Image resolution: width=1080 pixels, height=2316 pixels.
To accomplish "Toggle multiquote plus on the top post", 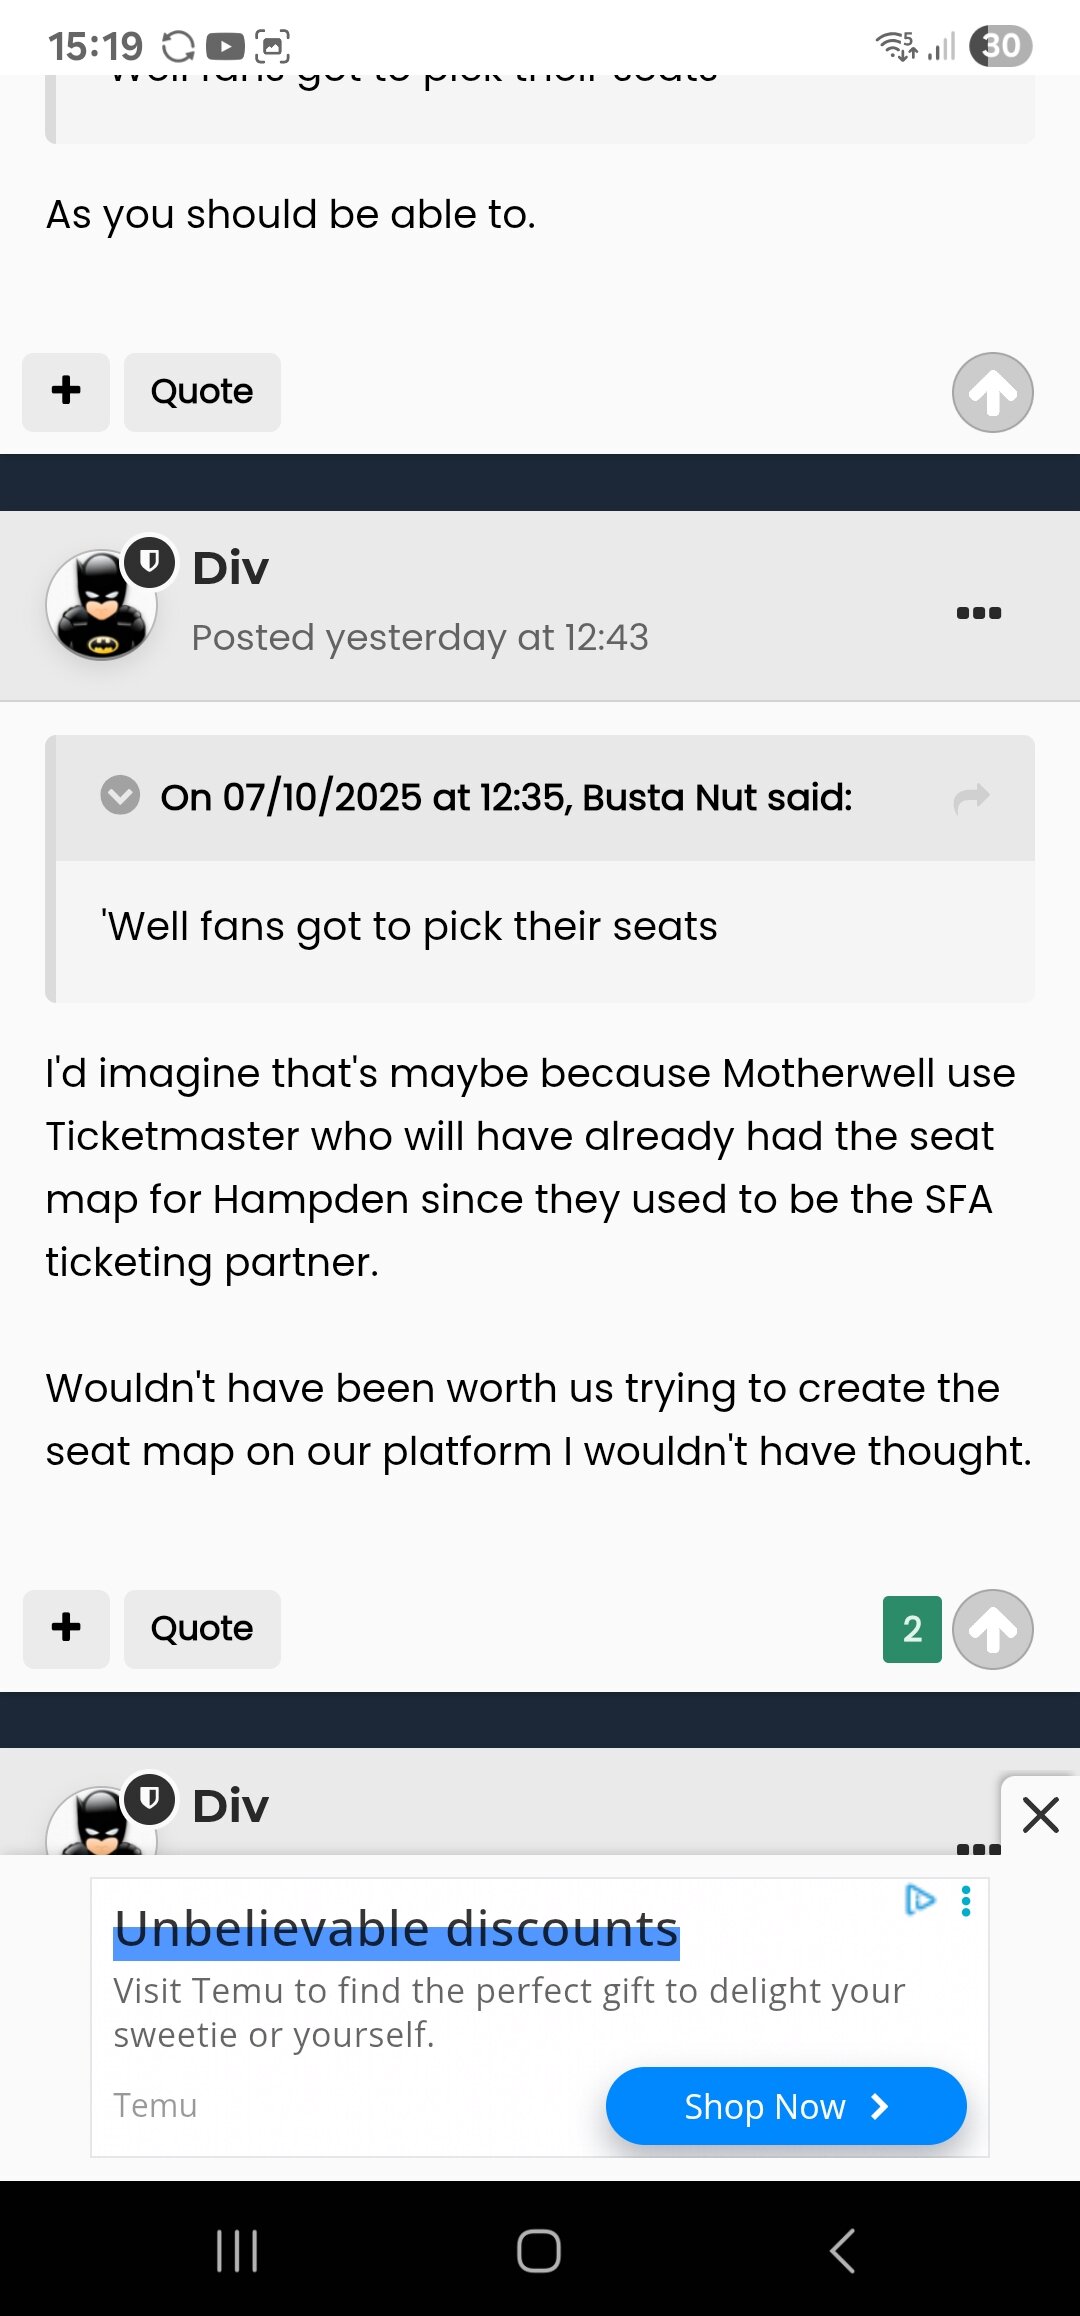I will pos(66,391).
